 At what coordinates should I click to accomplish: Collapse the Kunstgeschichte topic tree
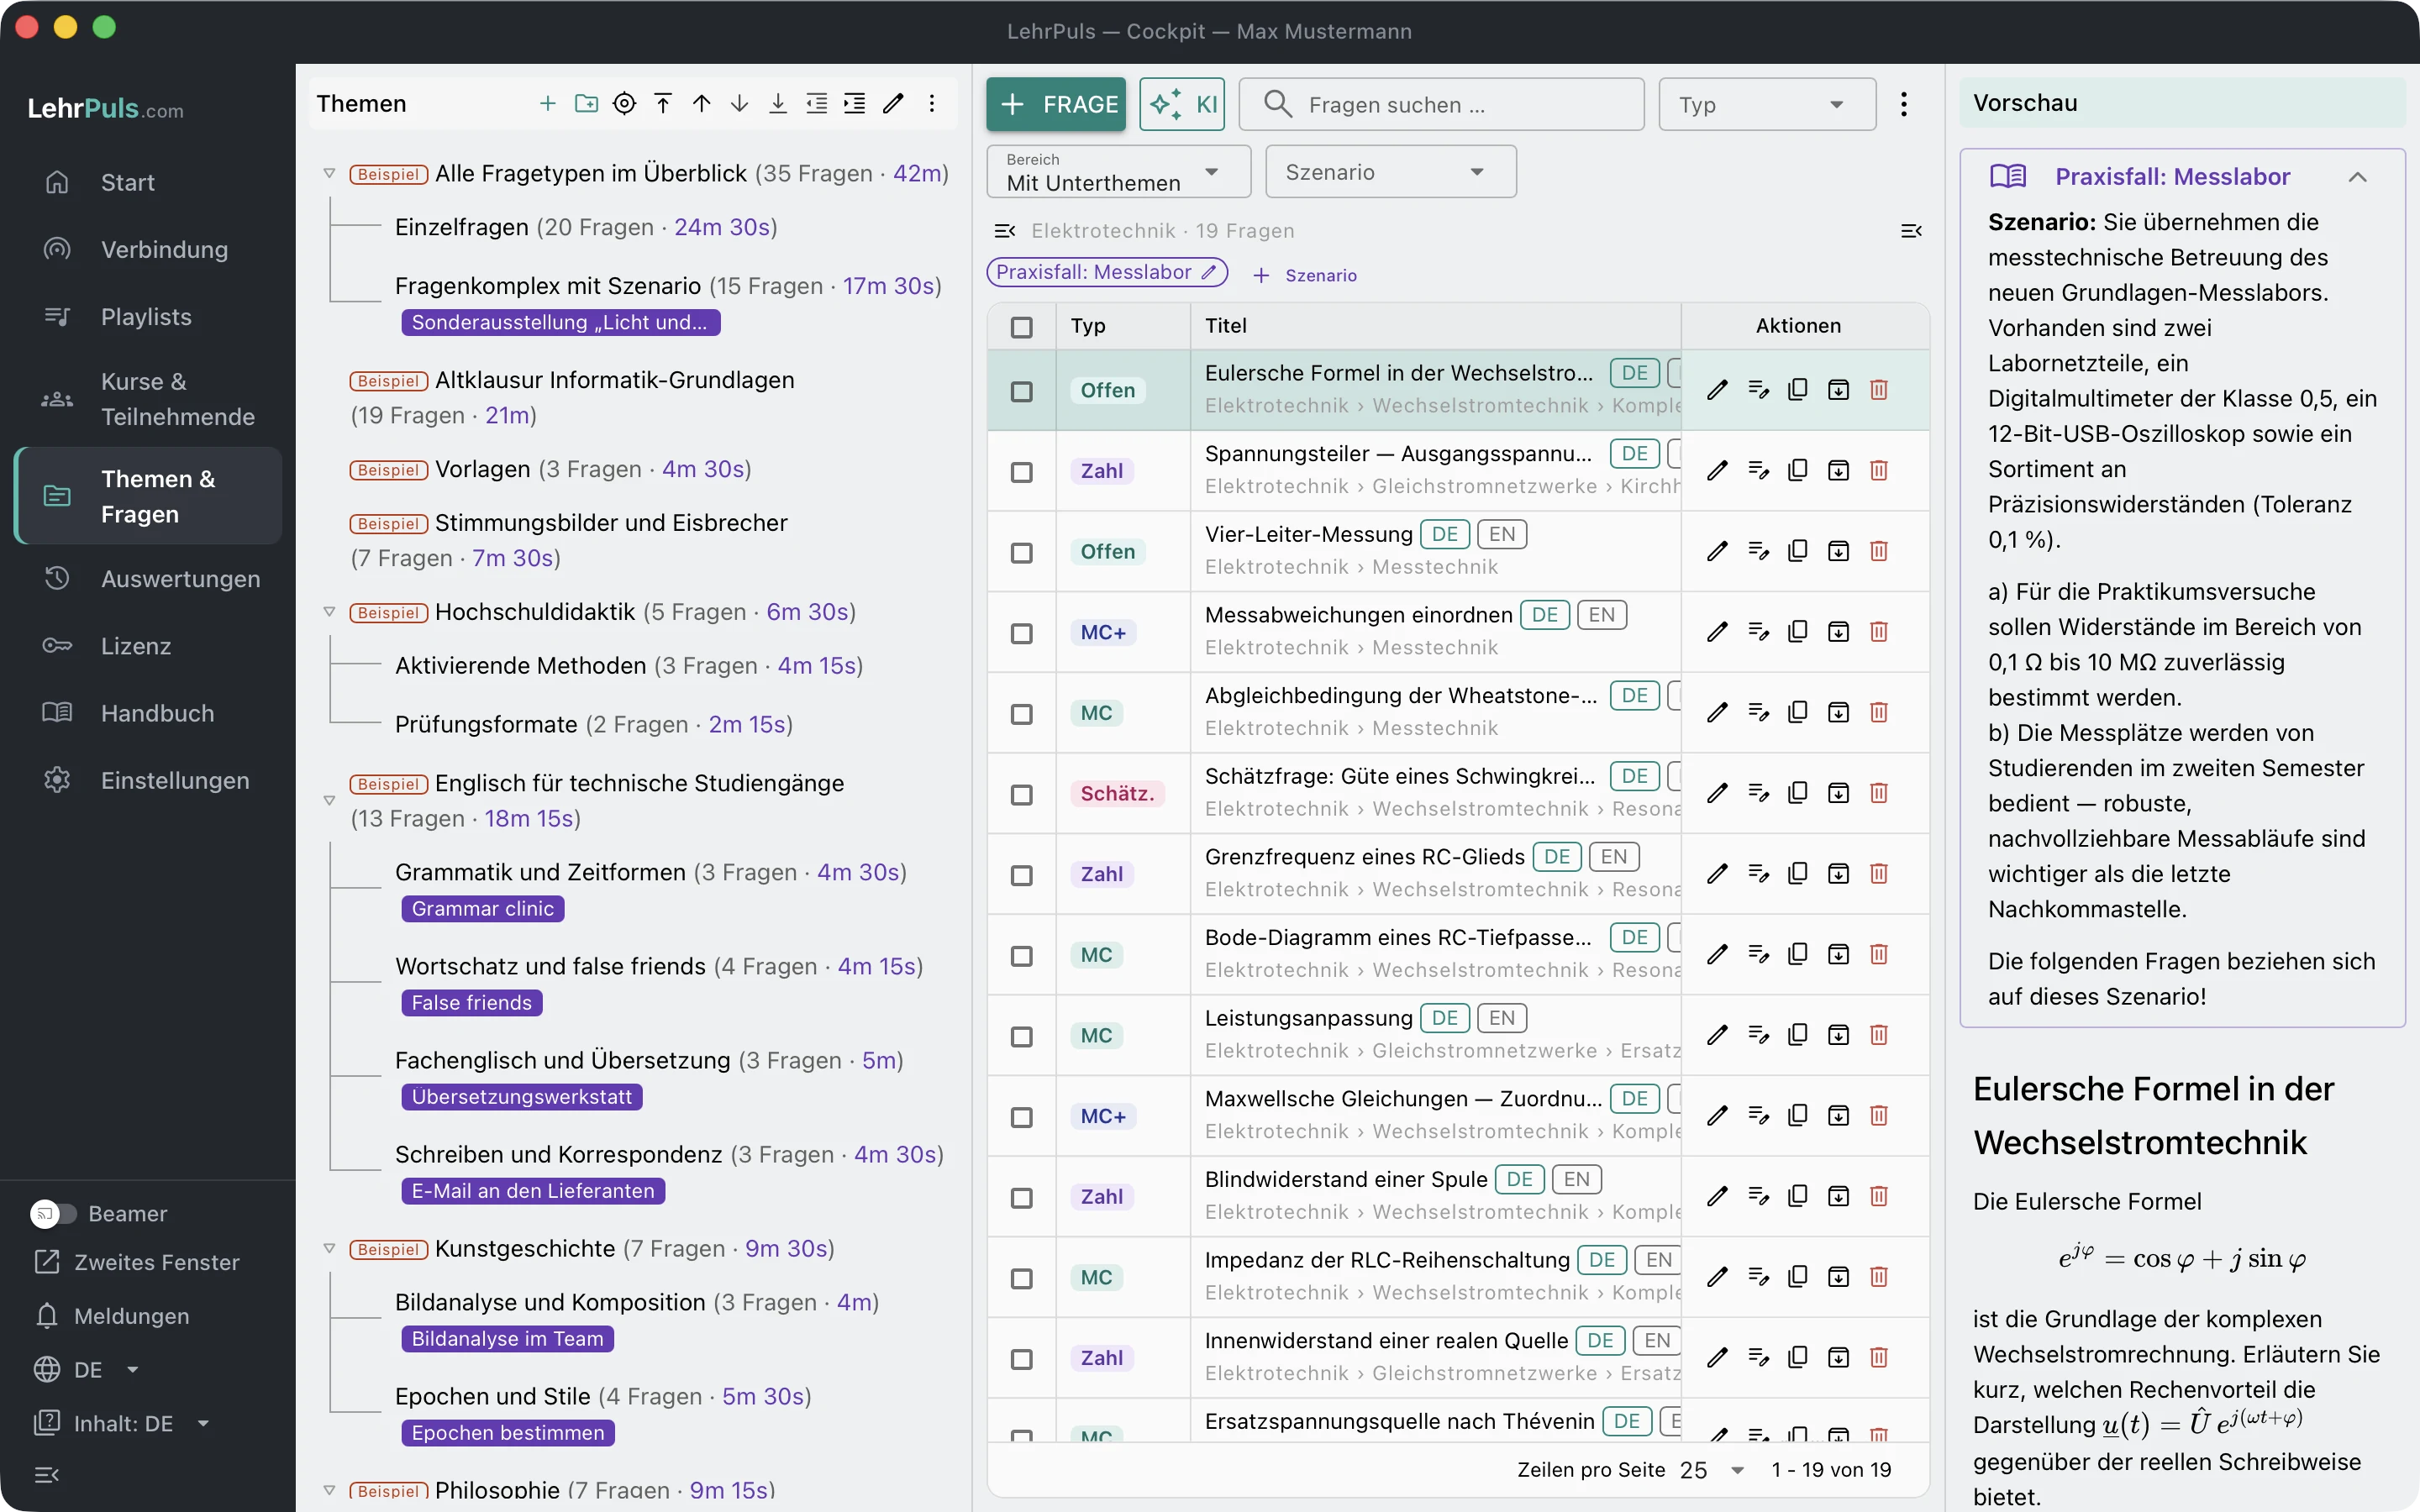point(329,1248)
